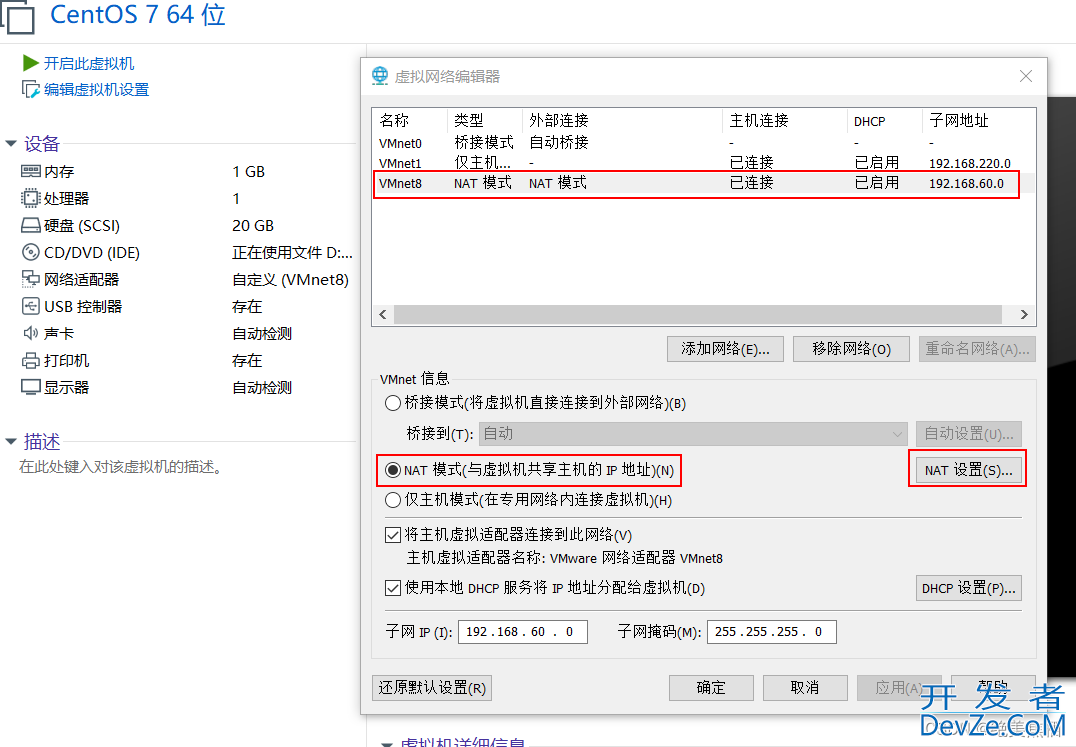Click 还原默认设置(R) button
The width and height of the screenshot is (1076, 747).
(432, 687)
